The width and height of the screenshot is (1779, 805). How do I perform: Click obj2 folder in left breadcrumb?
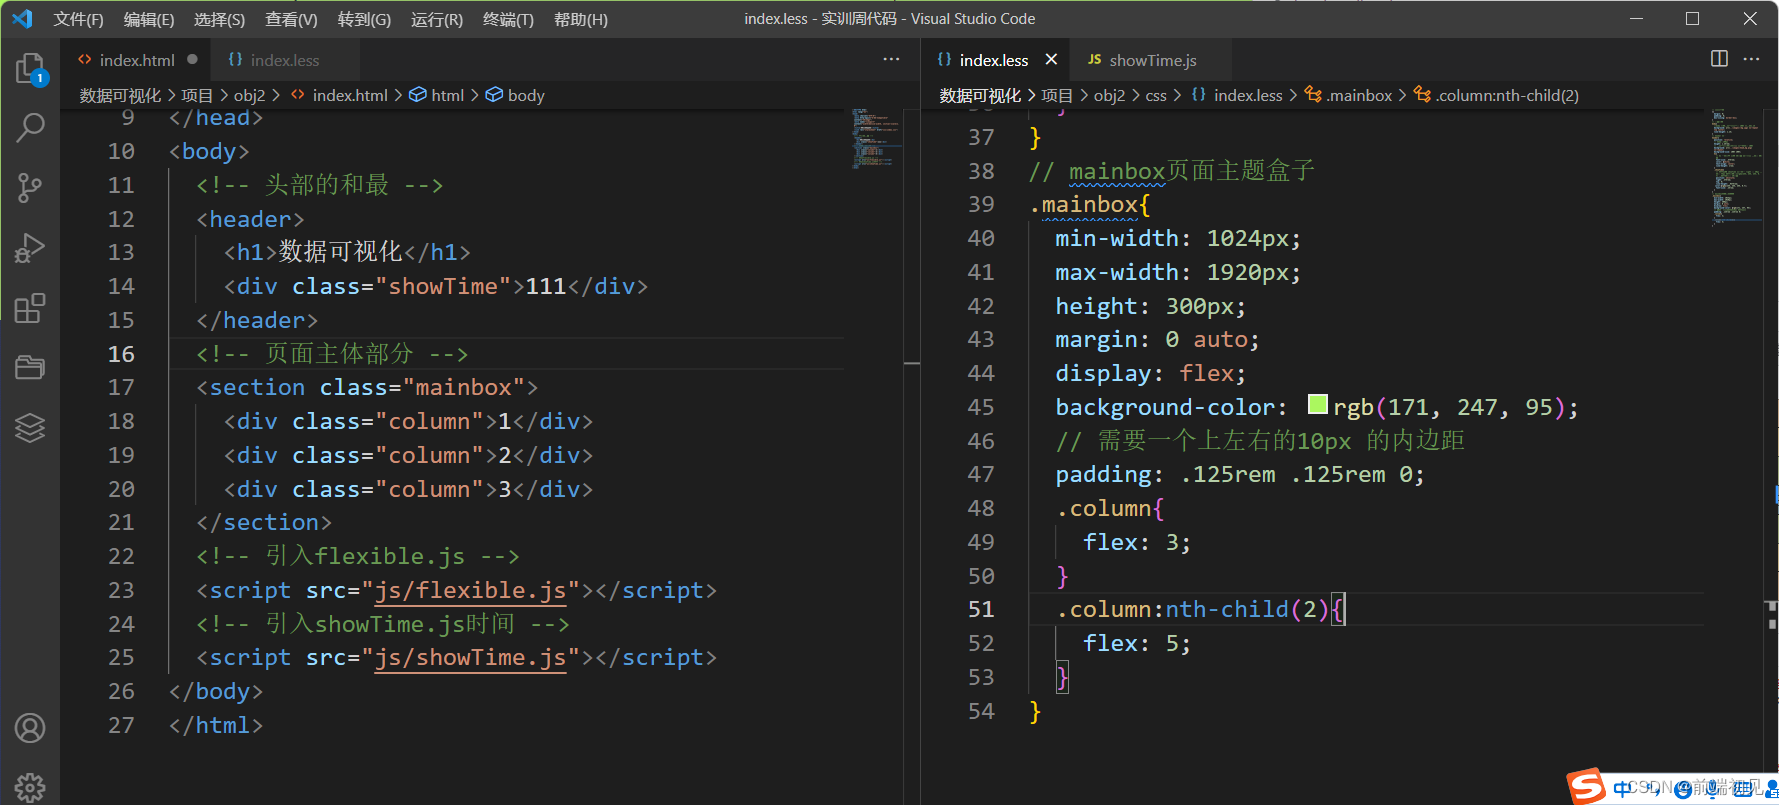(x=249, y=95)
